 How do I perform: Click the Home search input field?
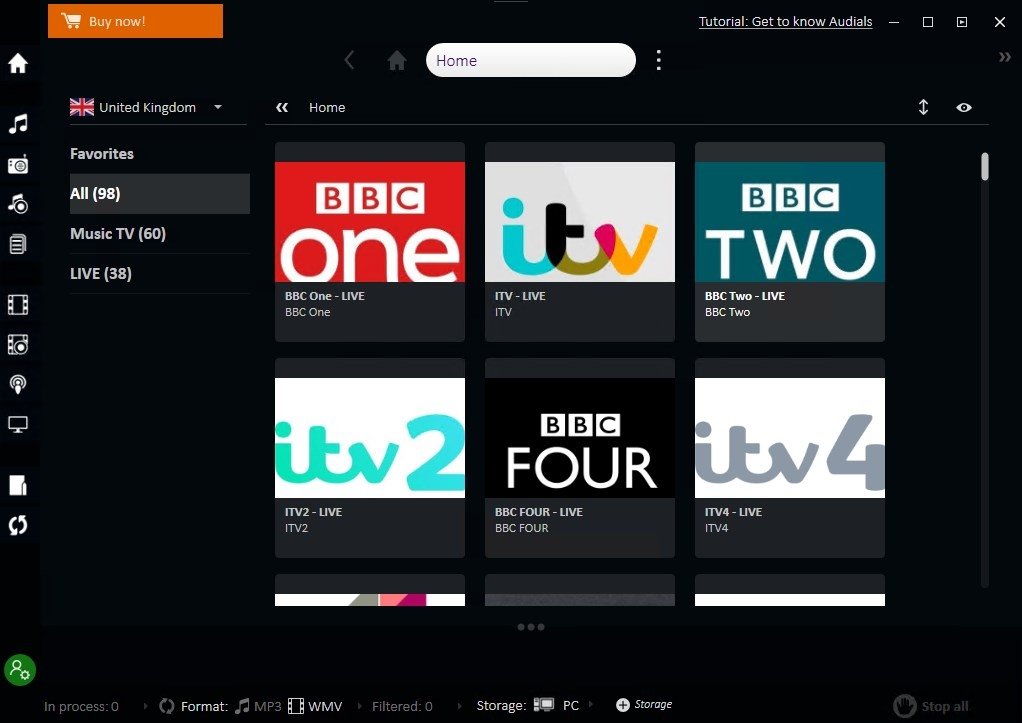(x=531, y=60)
